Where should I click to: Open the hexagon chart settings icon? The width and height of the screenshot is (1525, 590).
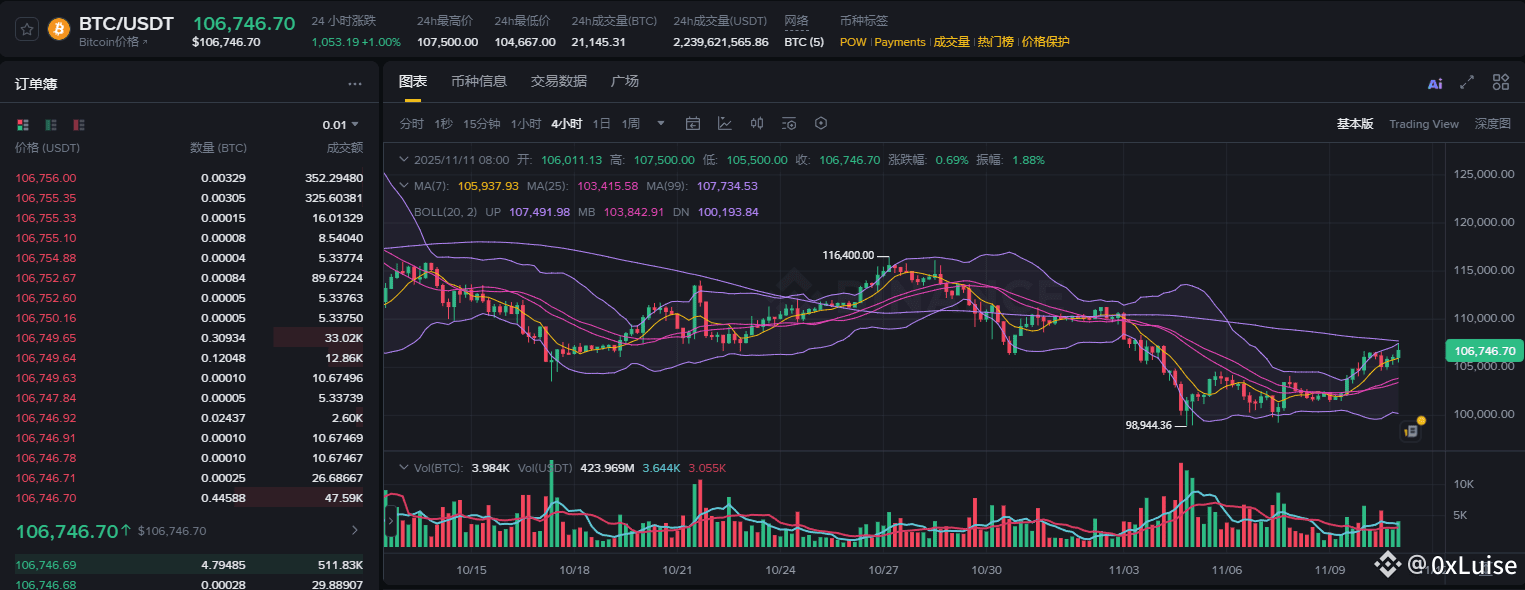tap(821, 123)
